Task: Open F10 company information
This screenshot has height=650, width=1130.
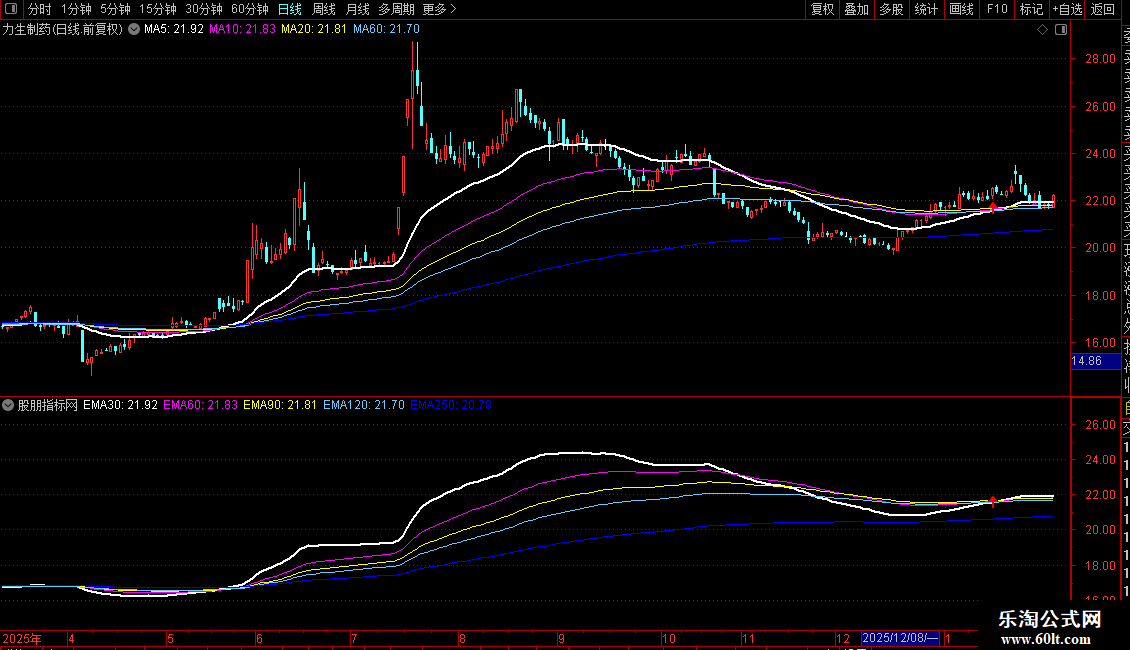Action: pos(997,9)
